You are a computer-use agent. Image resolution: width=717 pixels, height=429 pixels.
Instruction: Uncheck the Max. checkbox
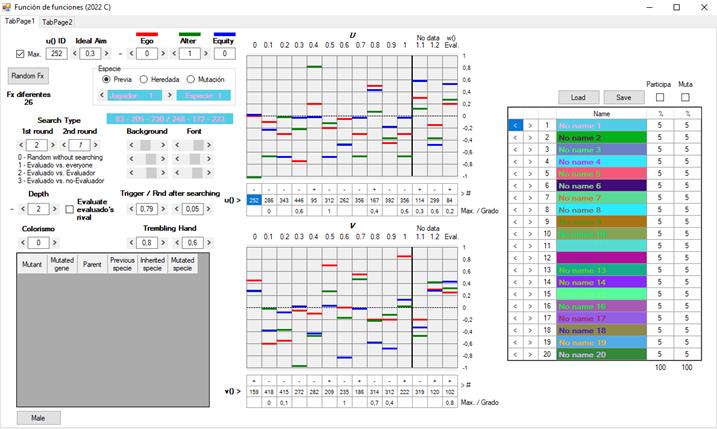click(22, 54)
